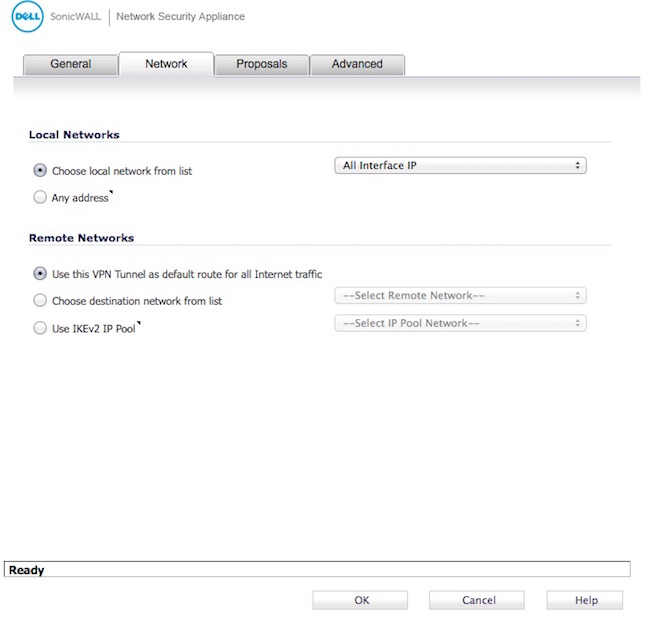Viewport: 647px width, 624px height.
Task: Click the Dell logo icon
Action: click(27, 17)
